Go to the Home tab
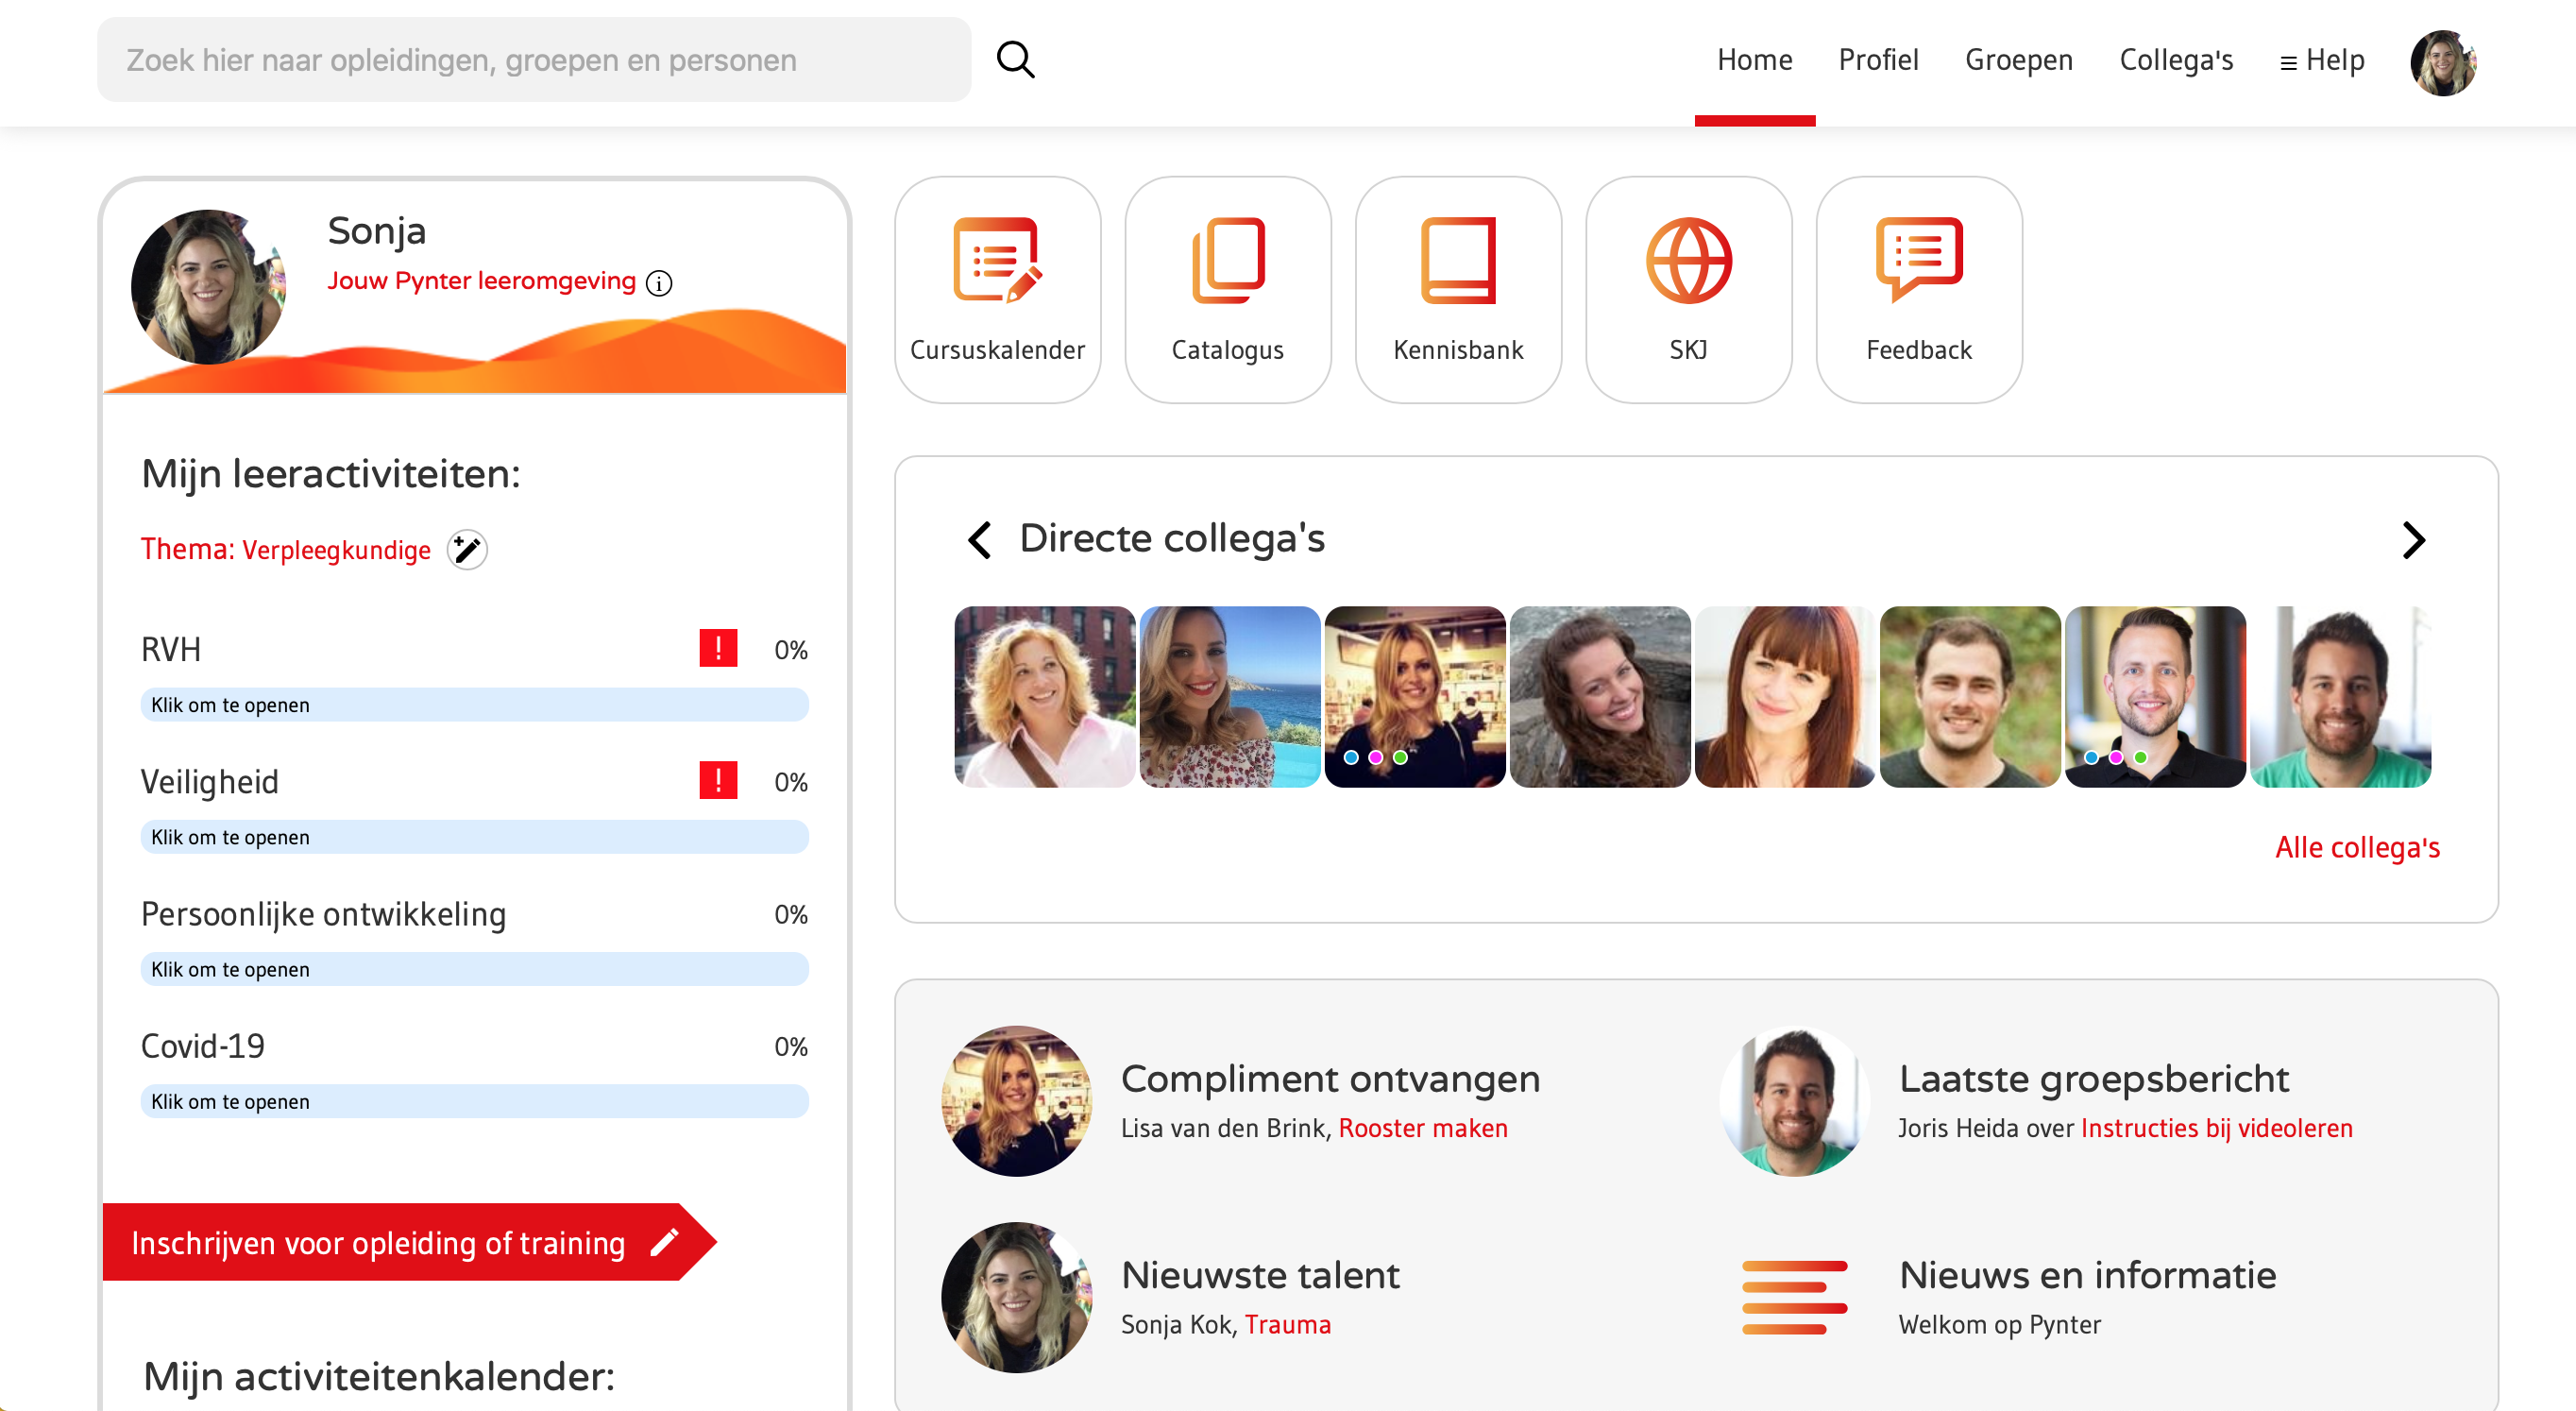Image resolution: width=2576 pixels, height=1411 pixels. [1754, 60]
